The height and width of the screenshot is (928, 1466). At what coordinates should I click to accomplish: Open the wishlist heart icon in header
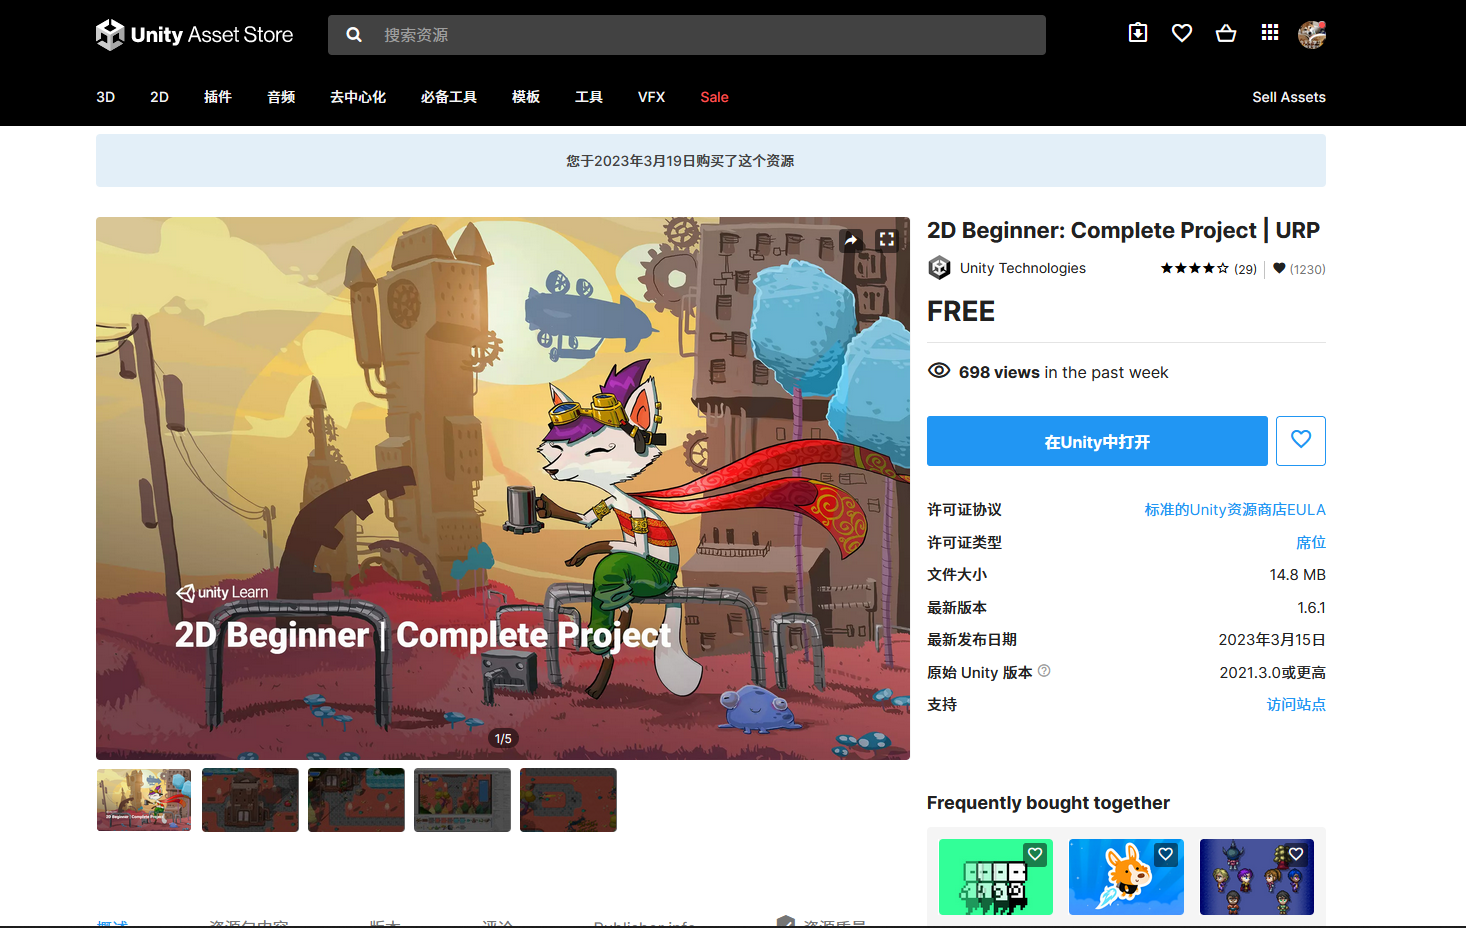1182,33
